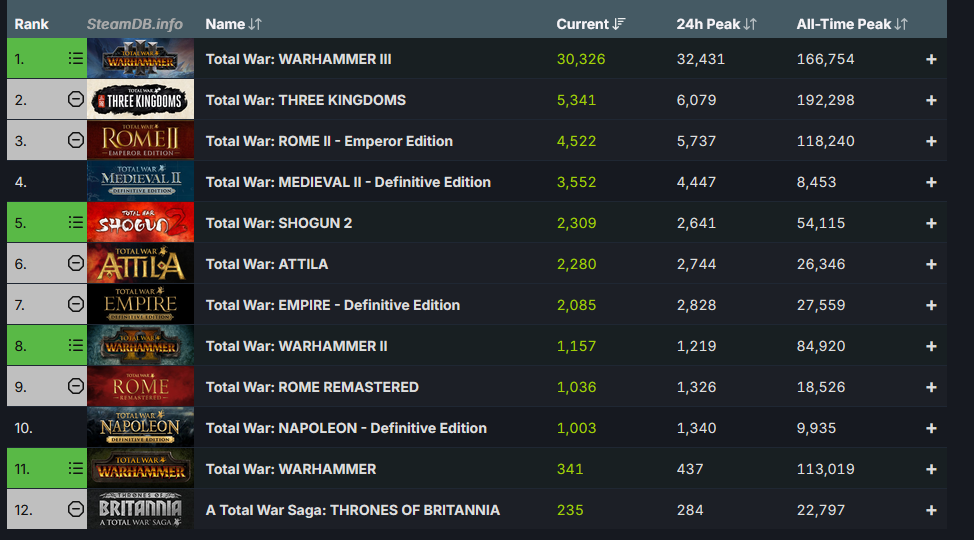Click the ROME II Emperor Edition thumbnail
974x540 pixels.
tap(140, 140)
